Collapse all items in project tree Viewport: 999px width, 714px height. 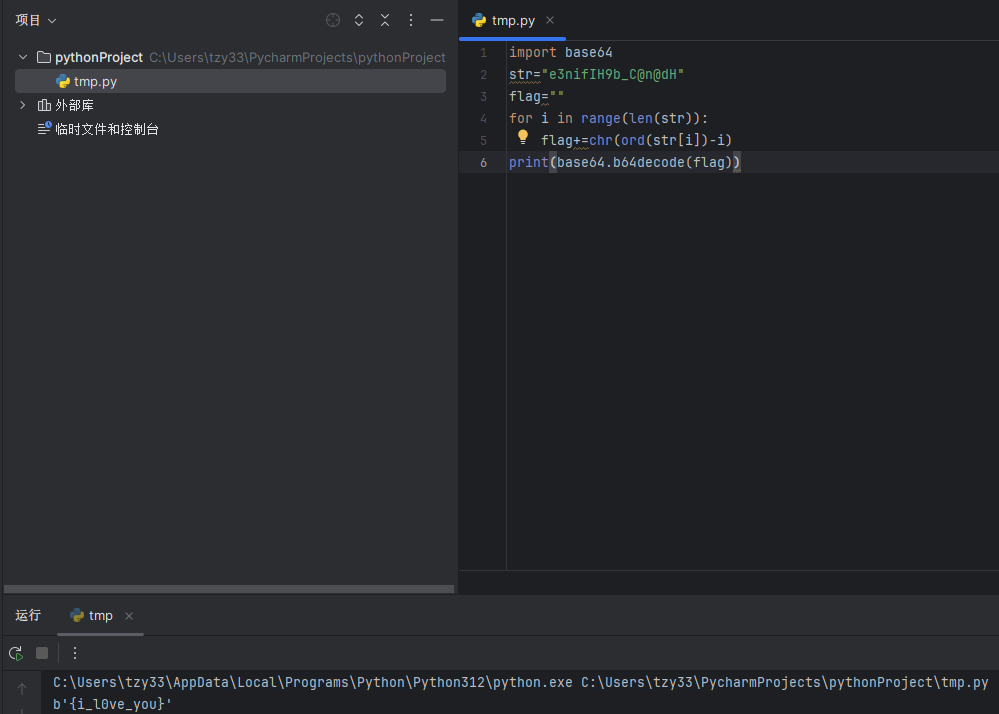click(x=385, y=20)
